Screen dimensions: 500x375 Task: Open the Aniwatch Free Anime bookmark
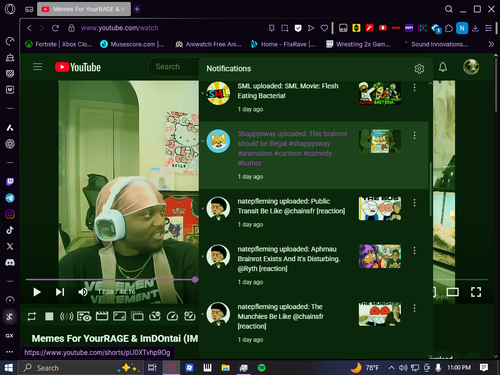tap(208, 44)
